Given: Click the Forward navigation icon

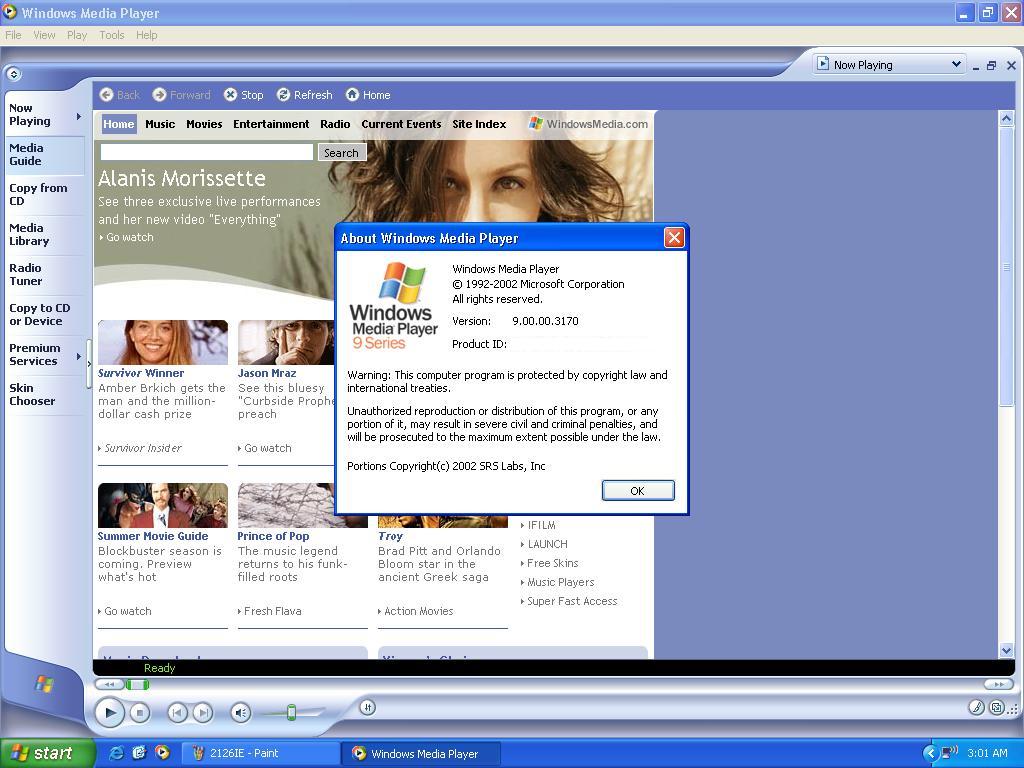Looking at the screenshot, I should [159, 95].
